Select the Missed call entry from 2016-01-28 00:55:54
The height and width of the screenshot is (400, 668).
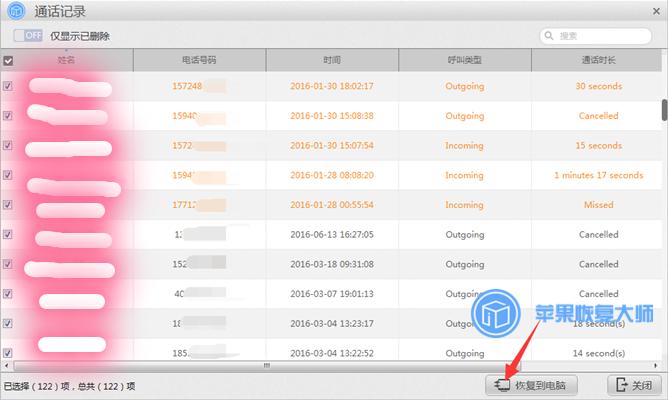(598, 205)
